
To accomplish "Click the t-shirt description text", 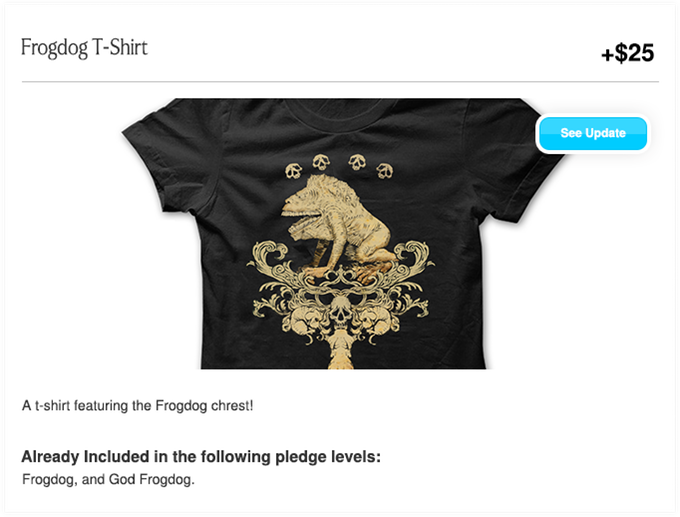I will coord(137,406).
